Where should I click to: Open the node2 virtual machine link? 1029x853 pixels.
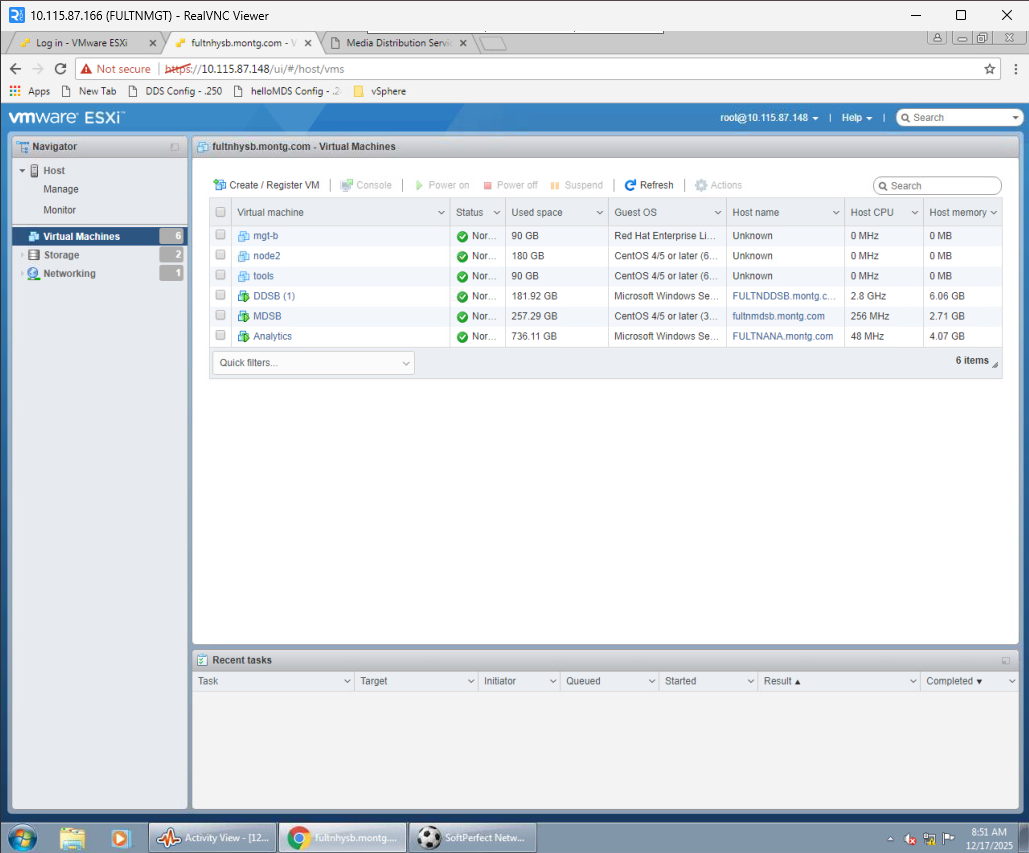(x=266, y=256)
